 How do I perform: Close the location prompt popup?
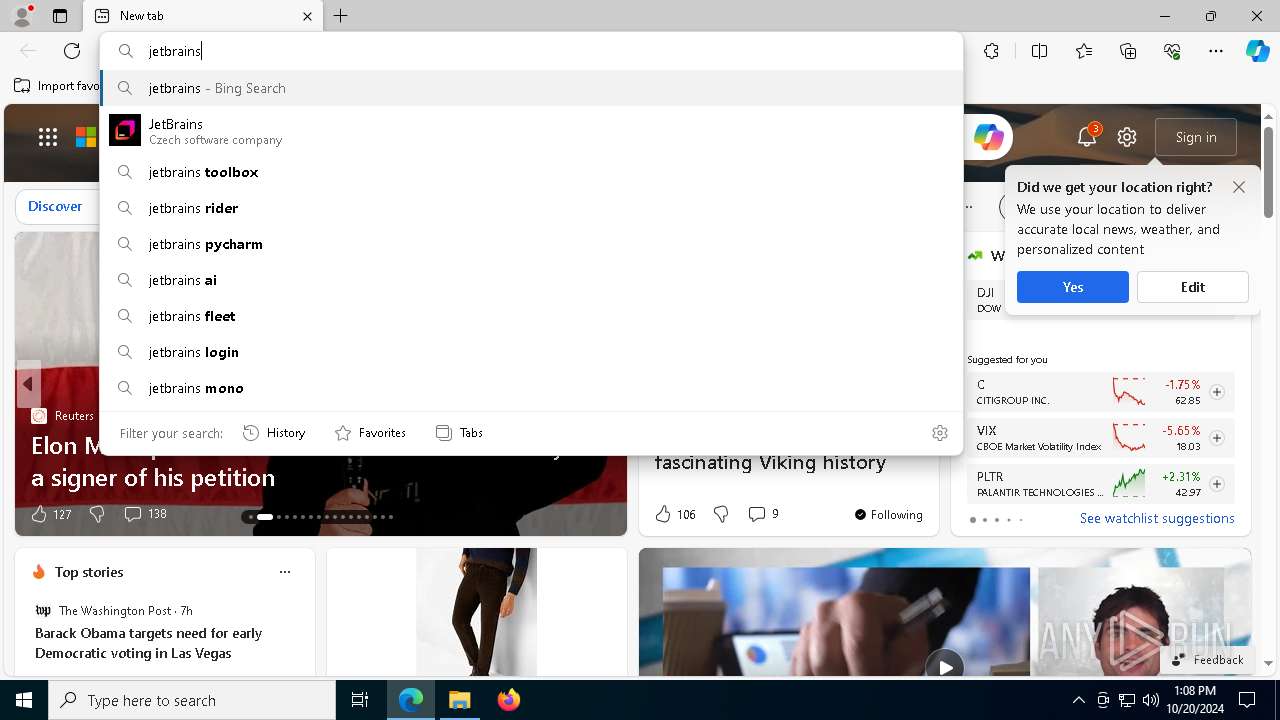(x=1239, y=187)
